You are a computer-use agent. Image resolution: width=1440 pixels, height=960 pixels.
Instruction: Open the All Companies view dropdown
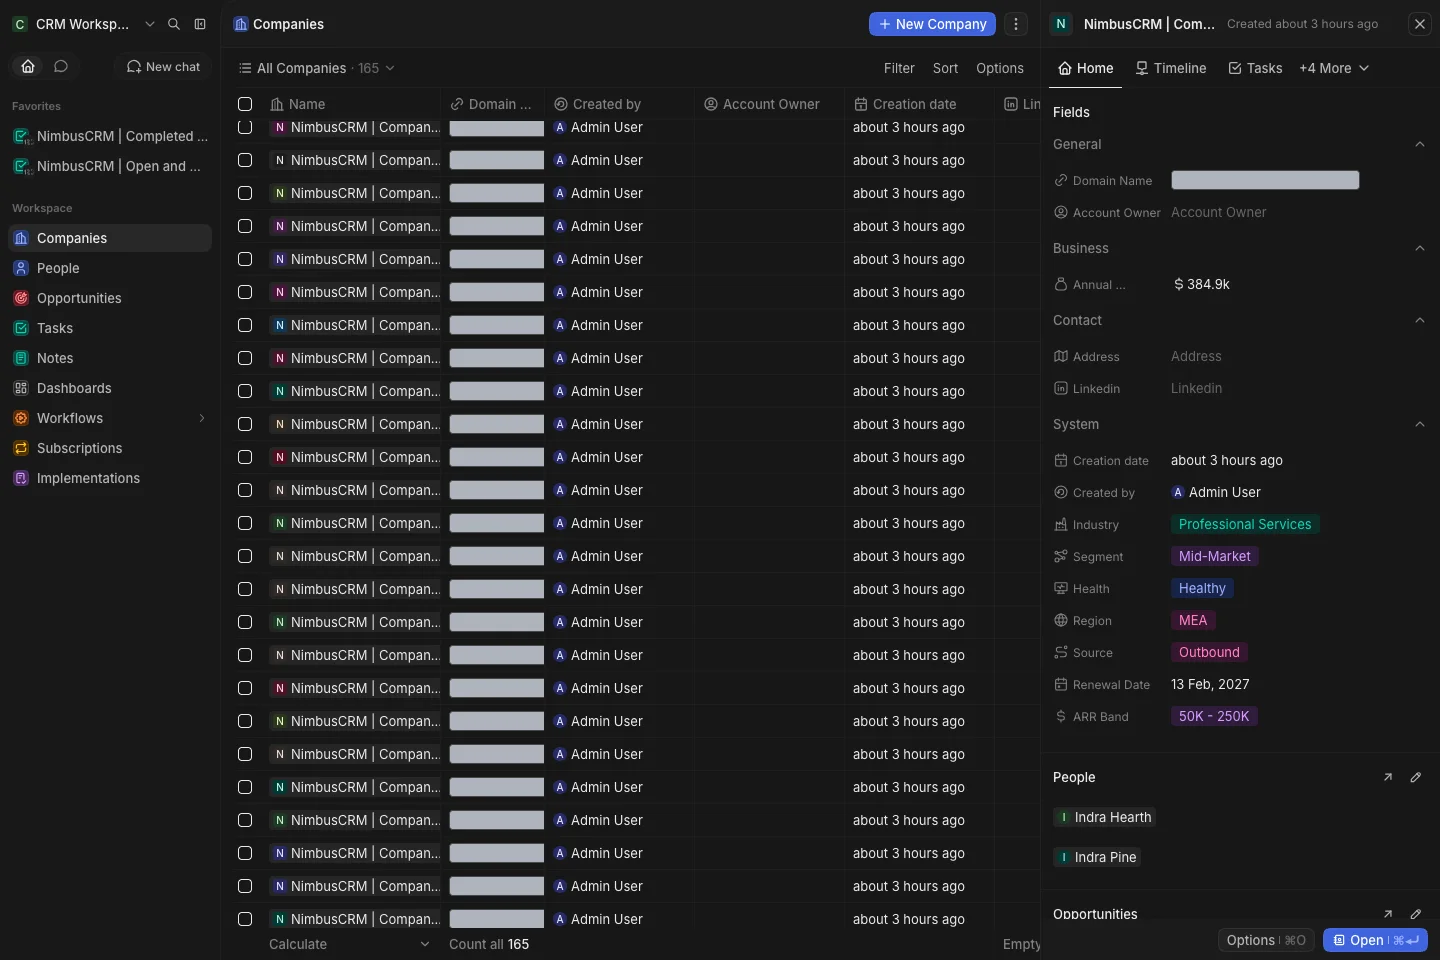point(316,68)
